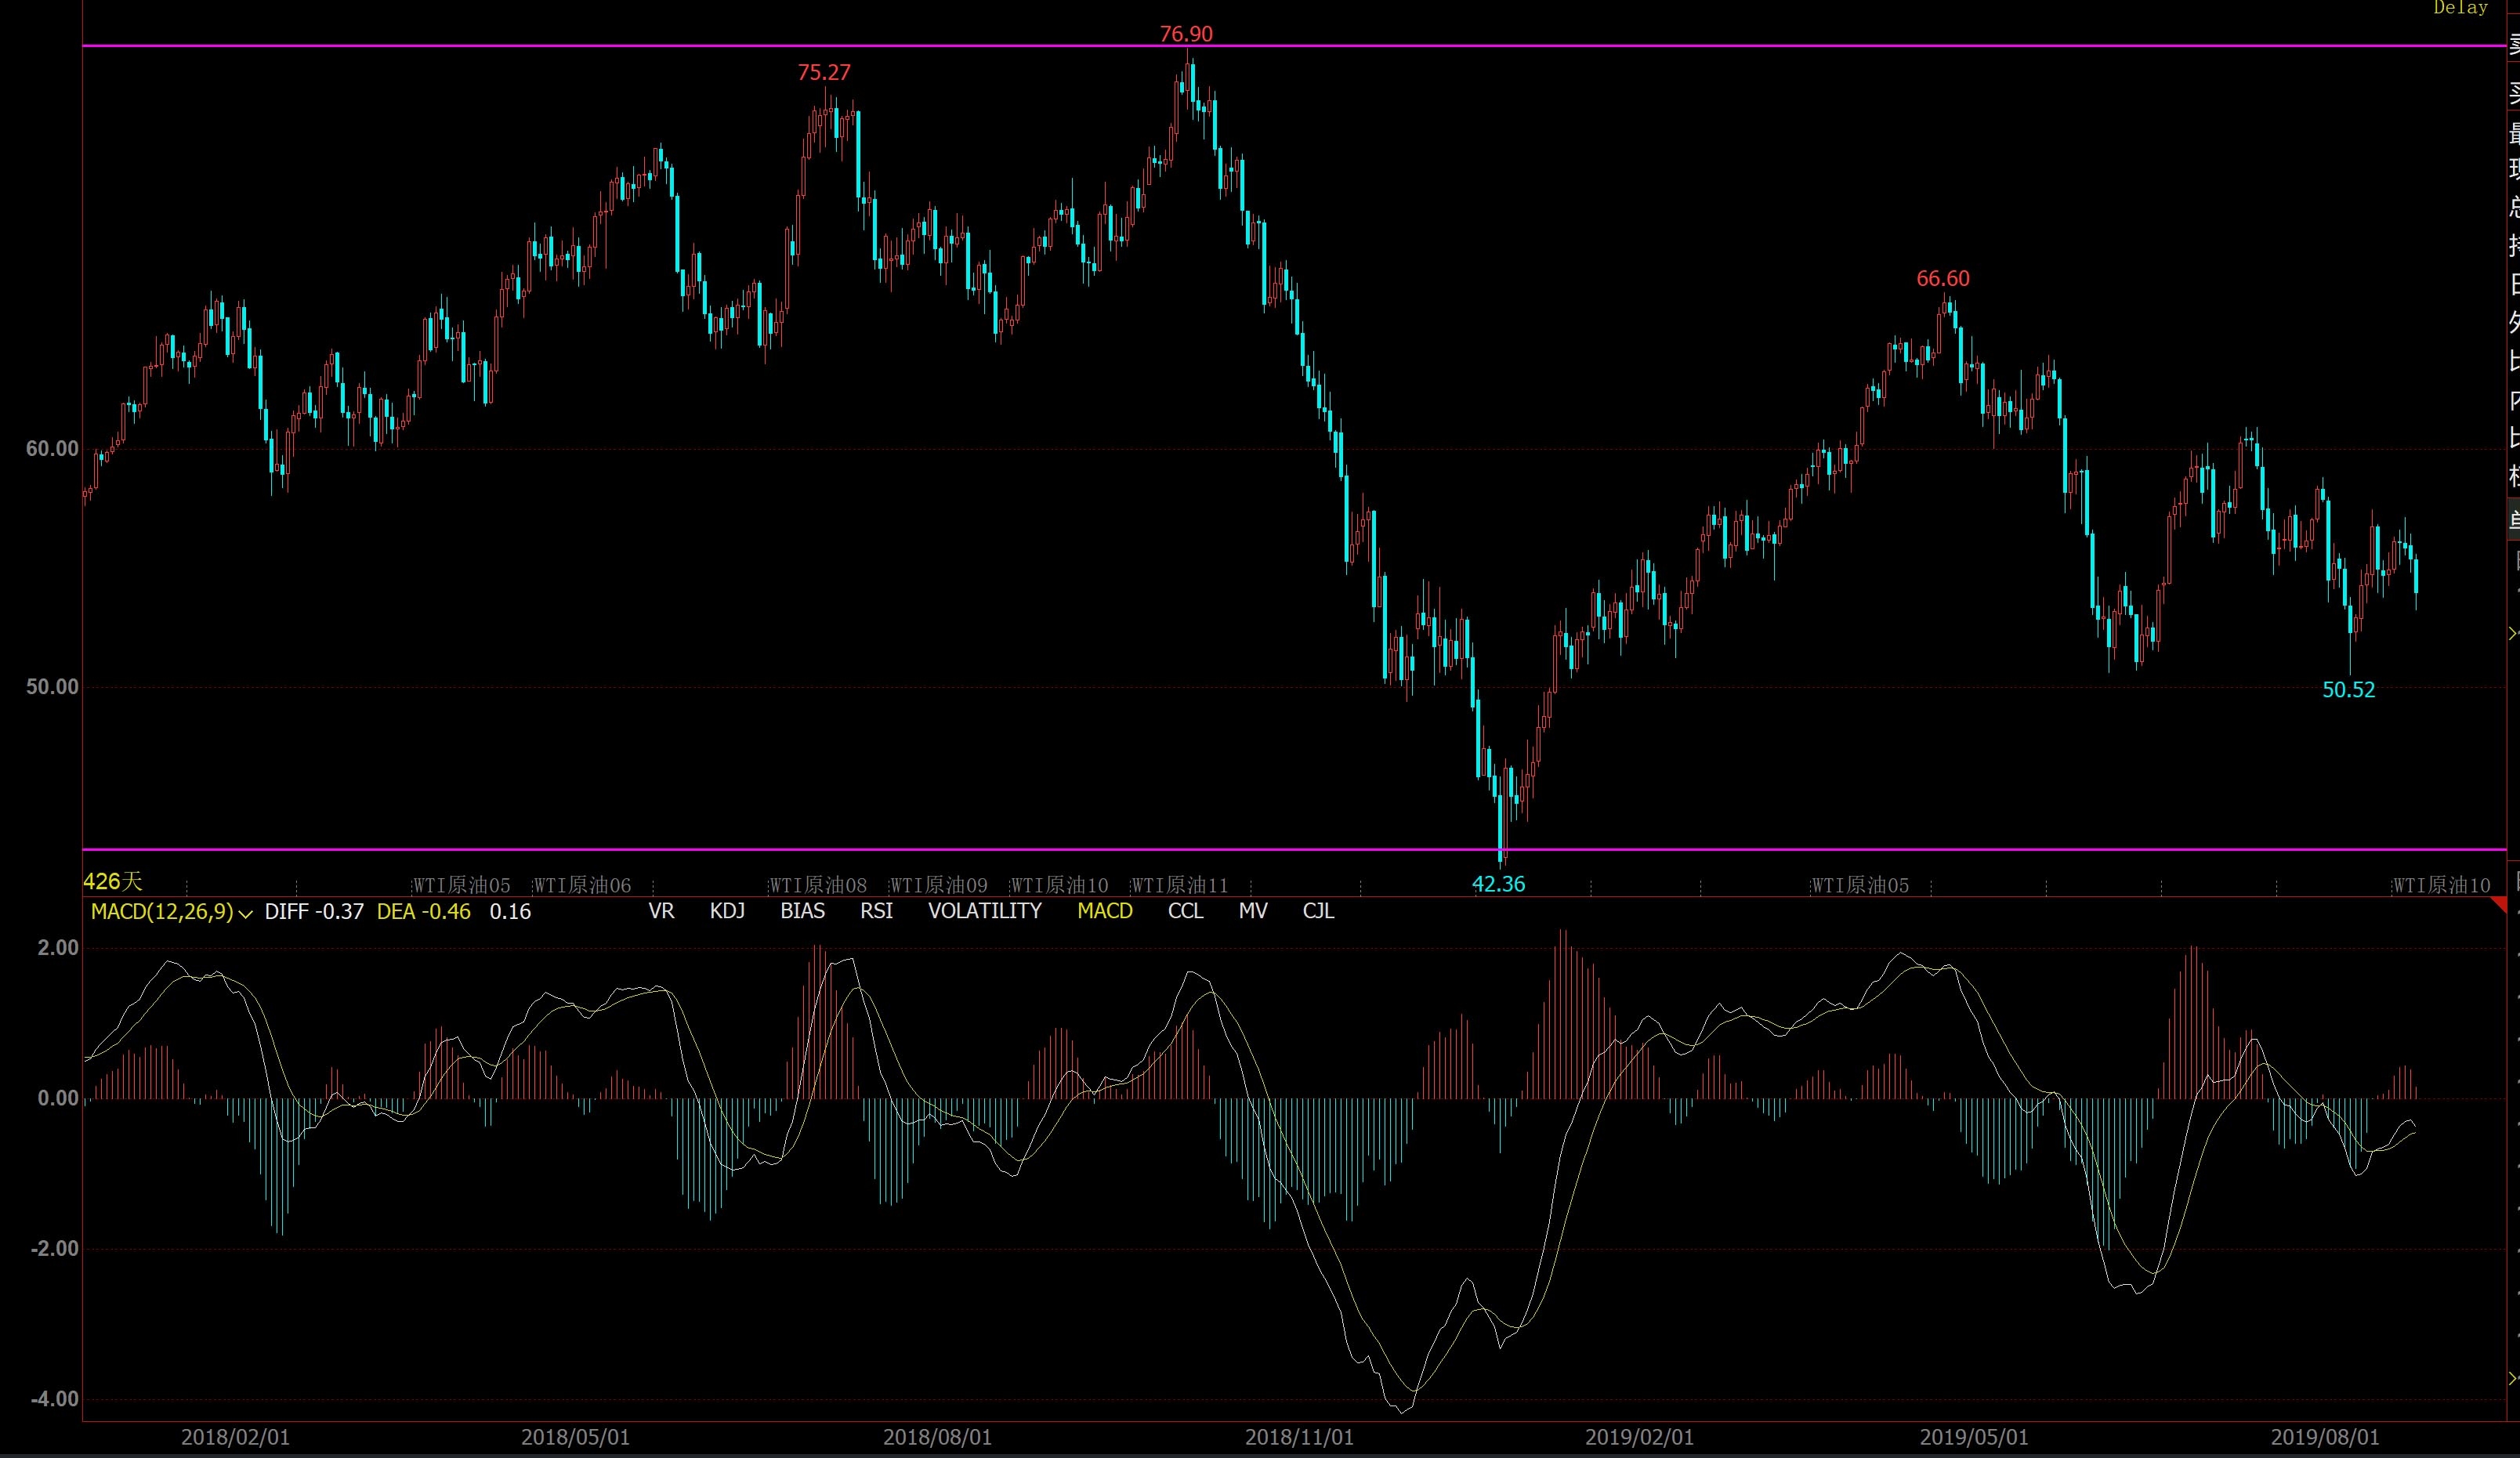
Task: Click the 2019/08/01 date on time axis
Action: coord(2325,1437)
